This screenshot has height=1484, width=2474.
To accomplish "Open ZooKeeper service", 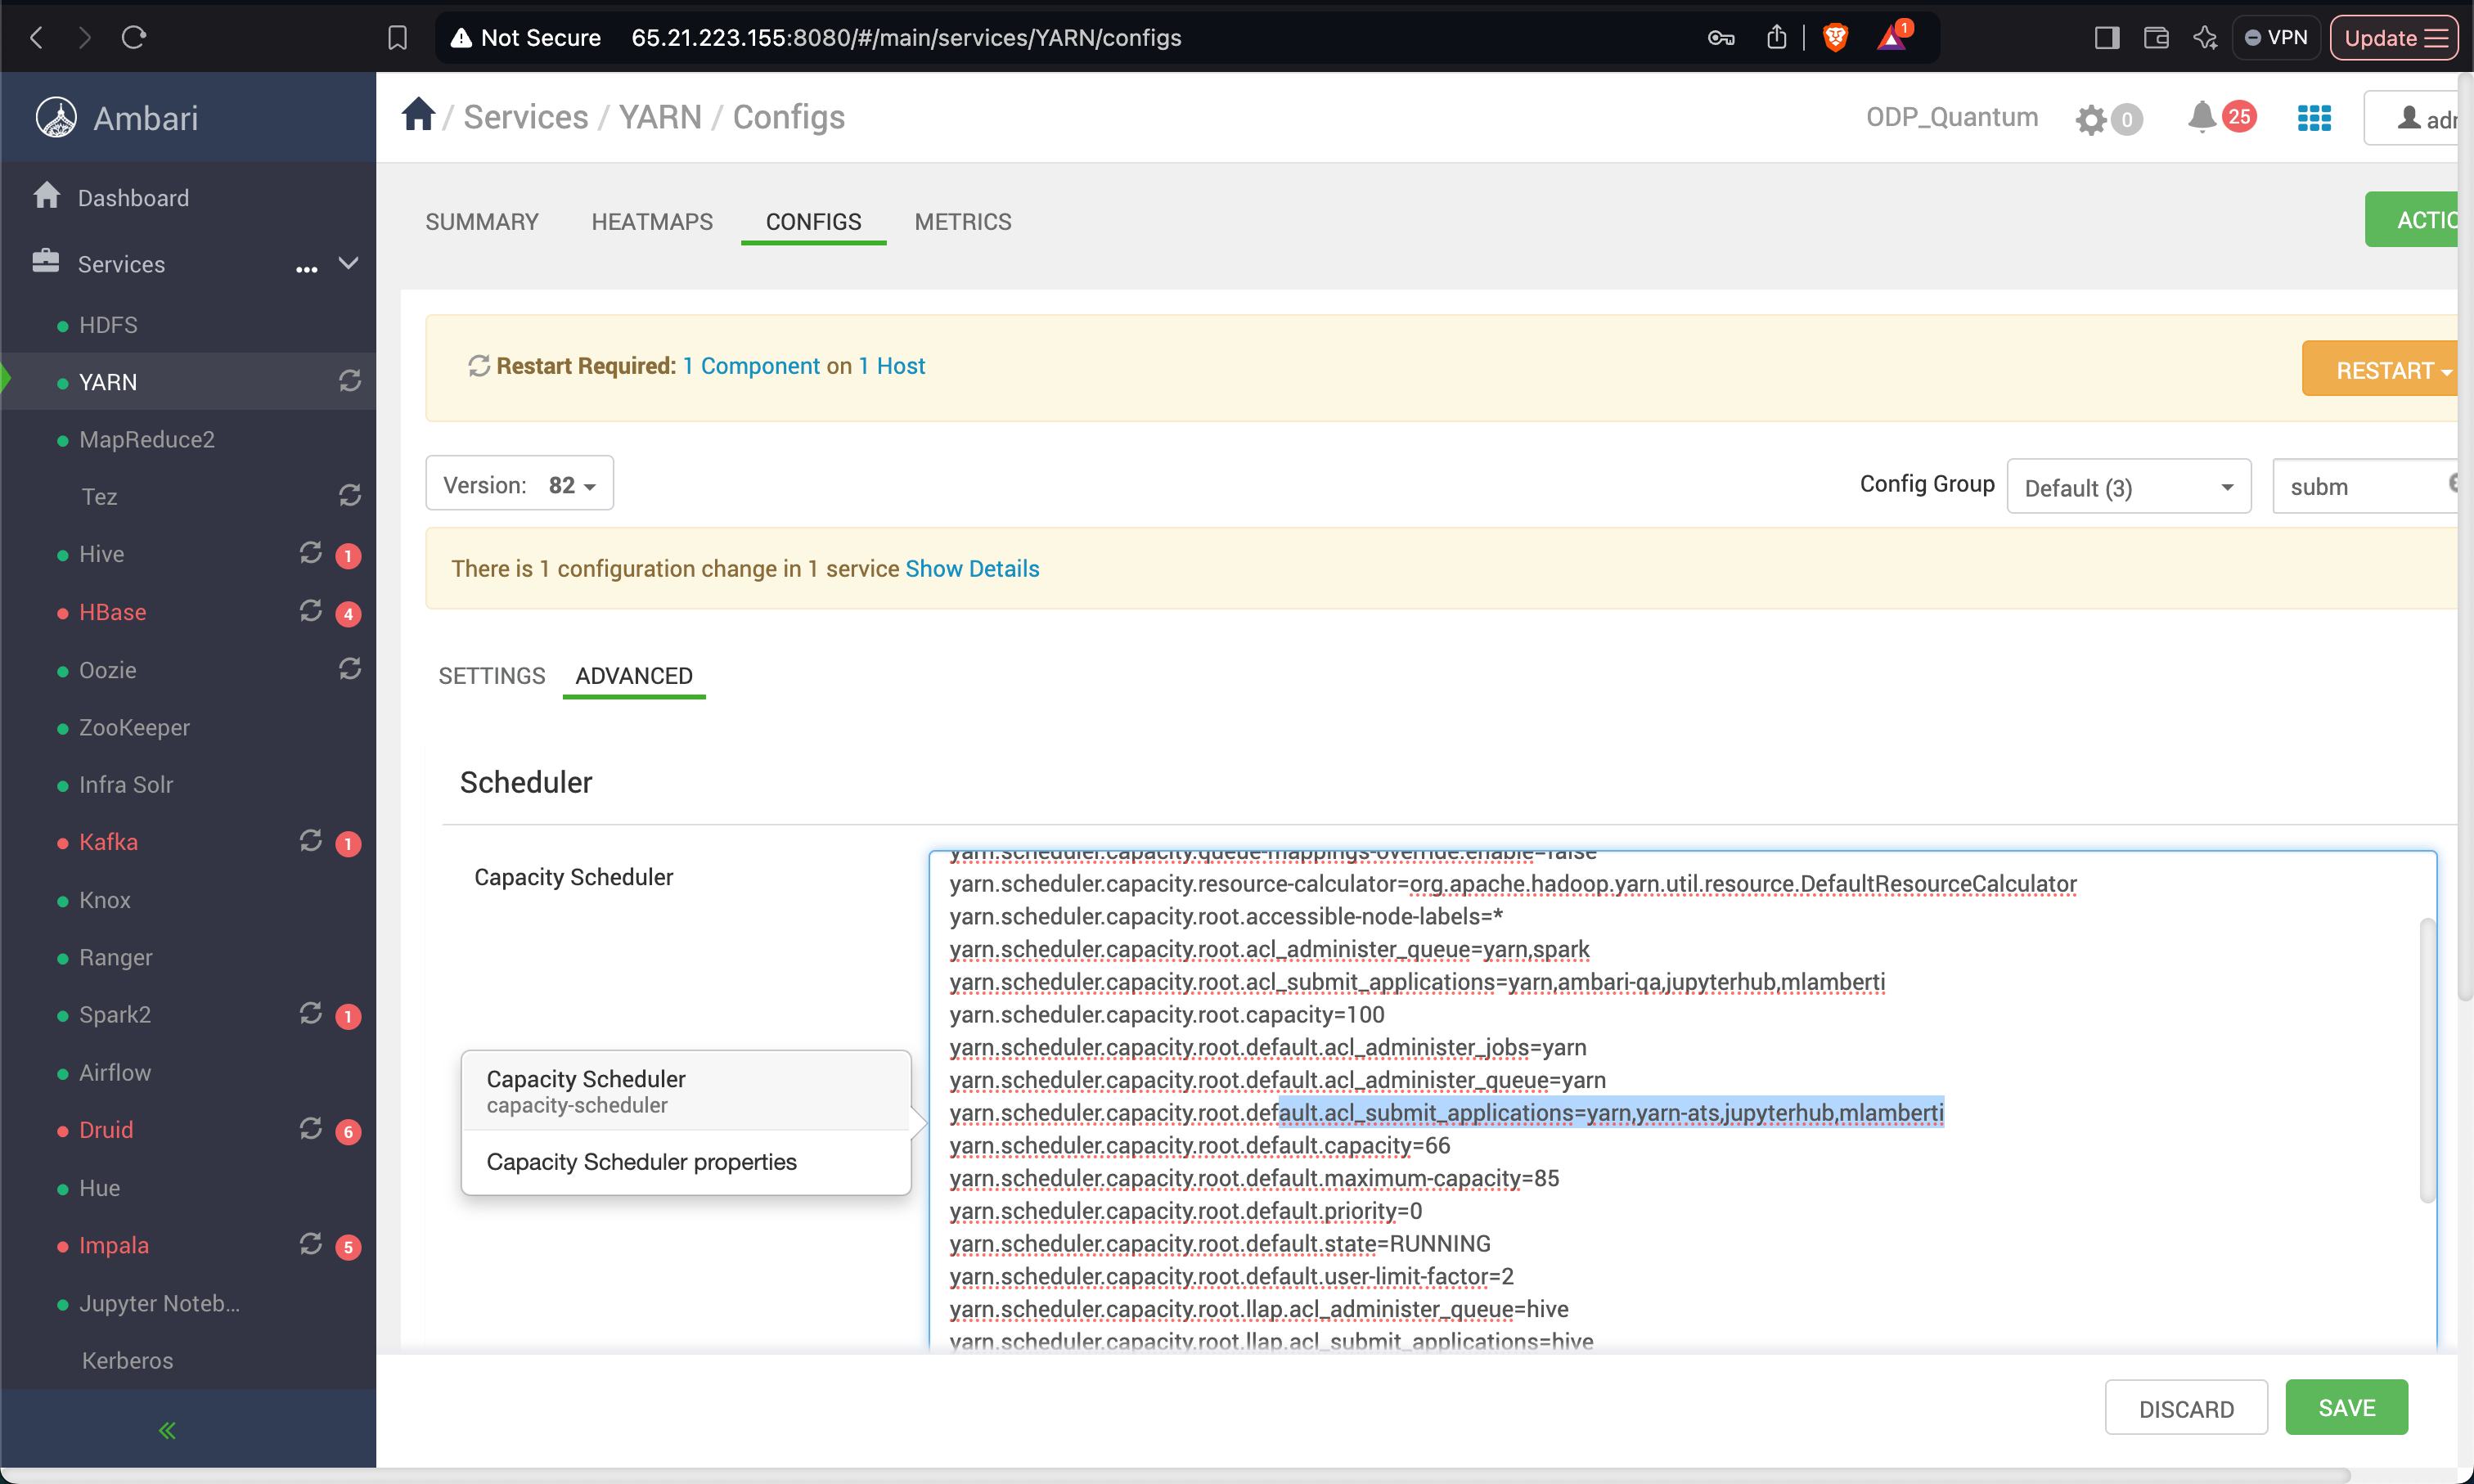I will (134, 727).
